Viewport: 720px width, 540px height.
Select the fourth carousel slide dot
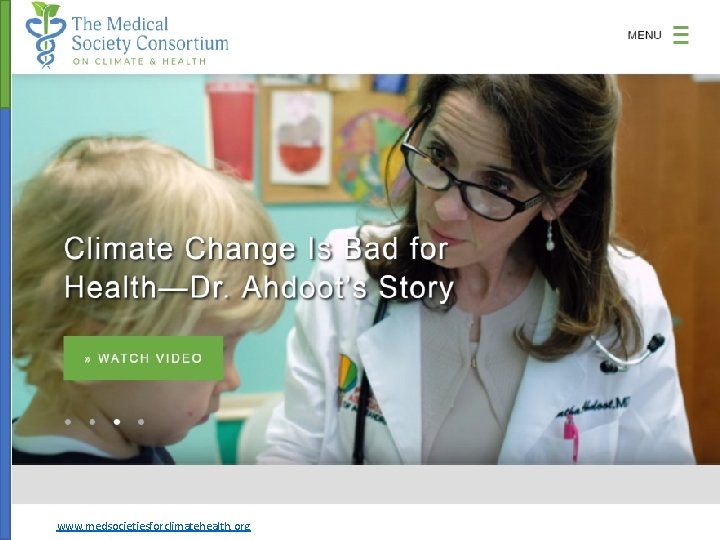pos(141,422)
